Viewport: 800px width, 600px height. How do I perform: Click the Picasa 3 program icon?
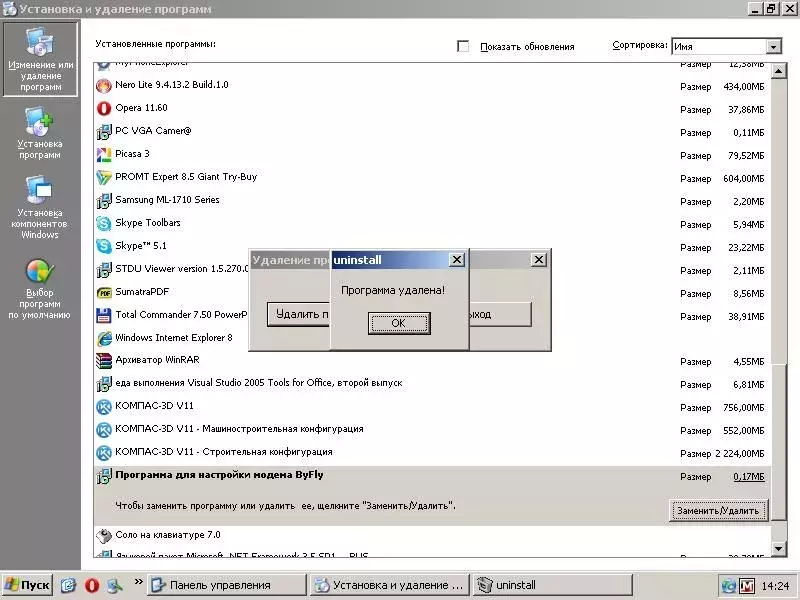[104, 155]
